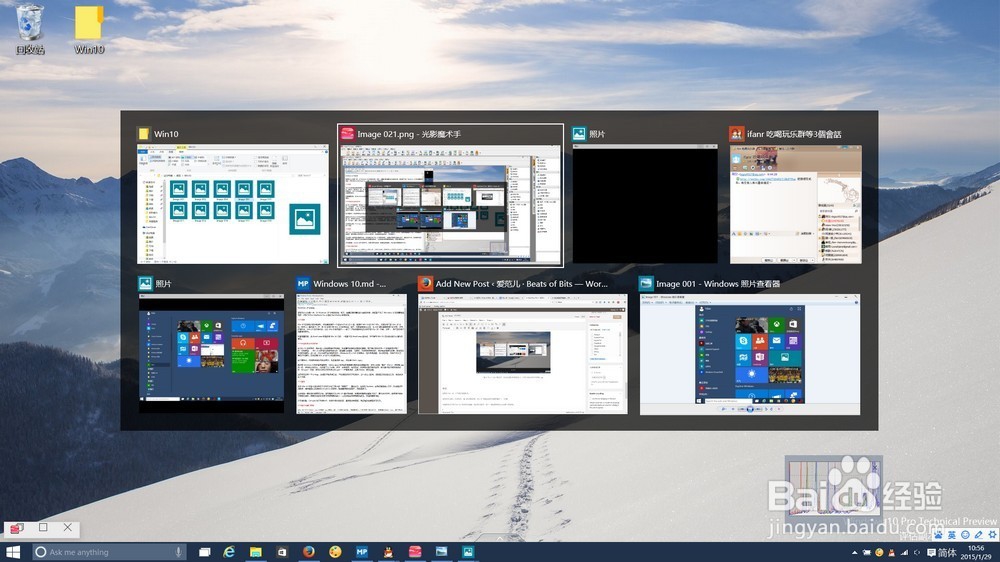Open the MP MarkdownPad taskbar icon

[362, 552]
